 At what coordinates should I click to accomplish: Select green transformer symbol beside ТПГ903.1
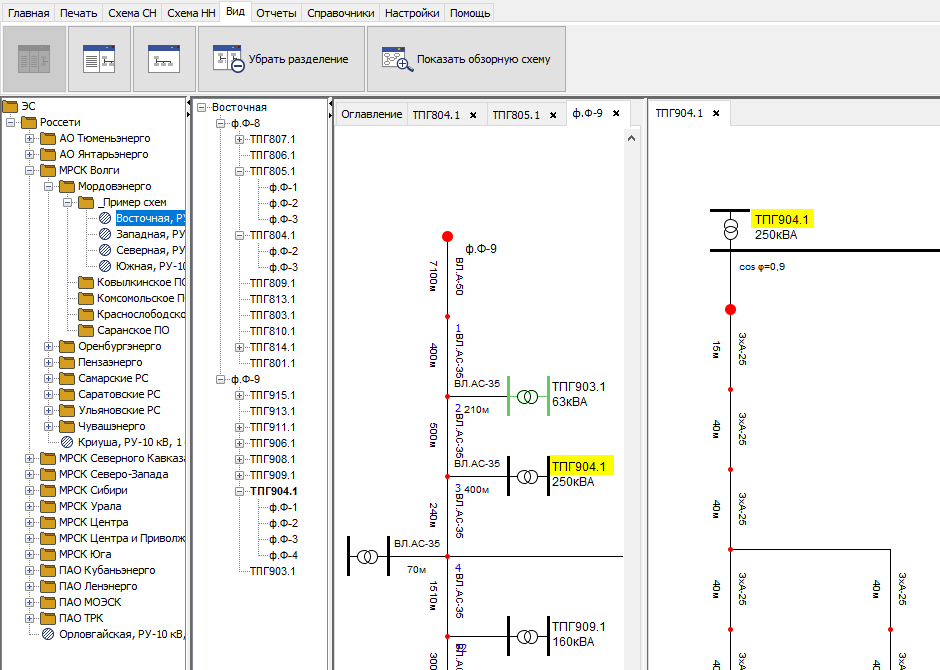coord(528,397)
